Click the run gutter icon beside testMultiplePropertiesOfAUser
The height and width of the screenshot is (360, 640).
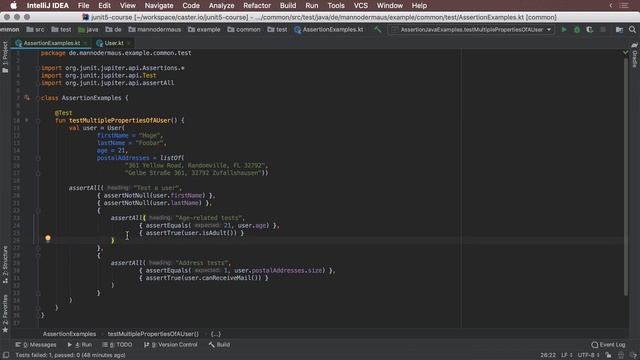point(27,120)
